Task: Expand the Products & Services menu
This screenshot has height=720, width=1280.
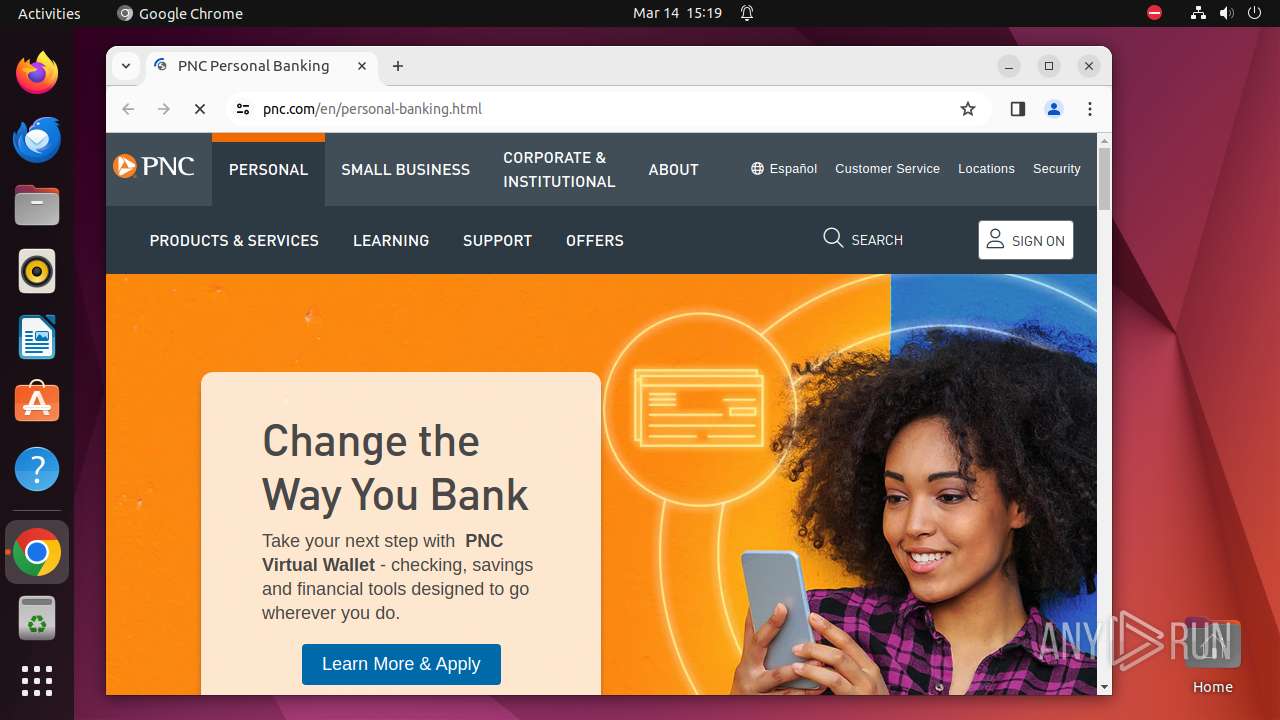Action: 234,241
